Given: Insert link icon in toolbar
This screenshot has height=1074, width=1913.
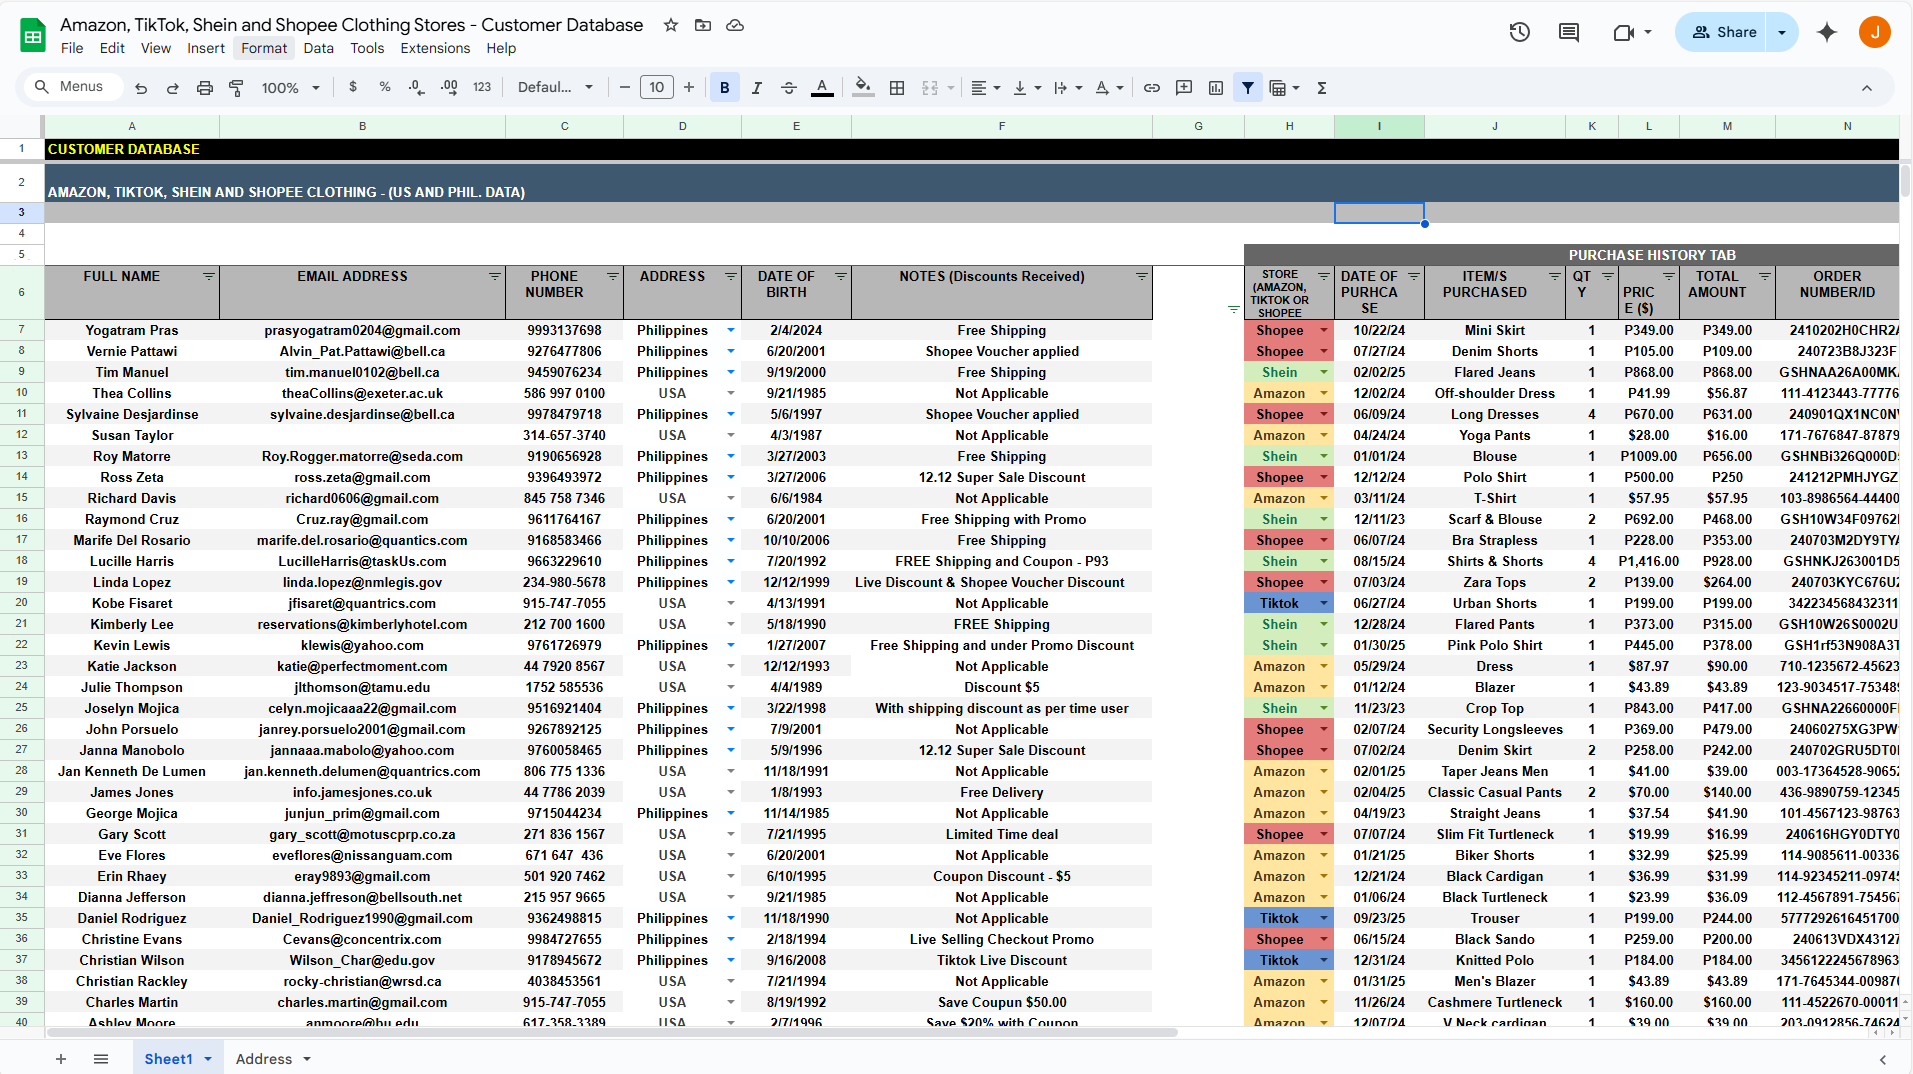Looking at the screenshot, I should pos(1152,88).
